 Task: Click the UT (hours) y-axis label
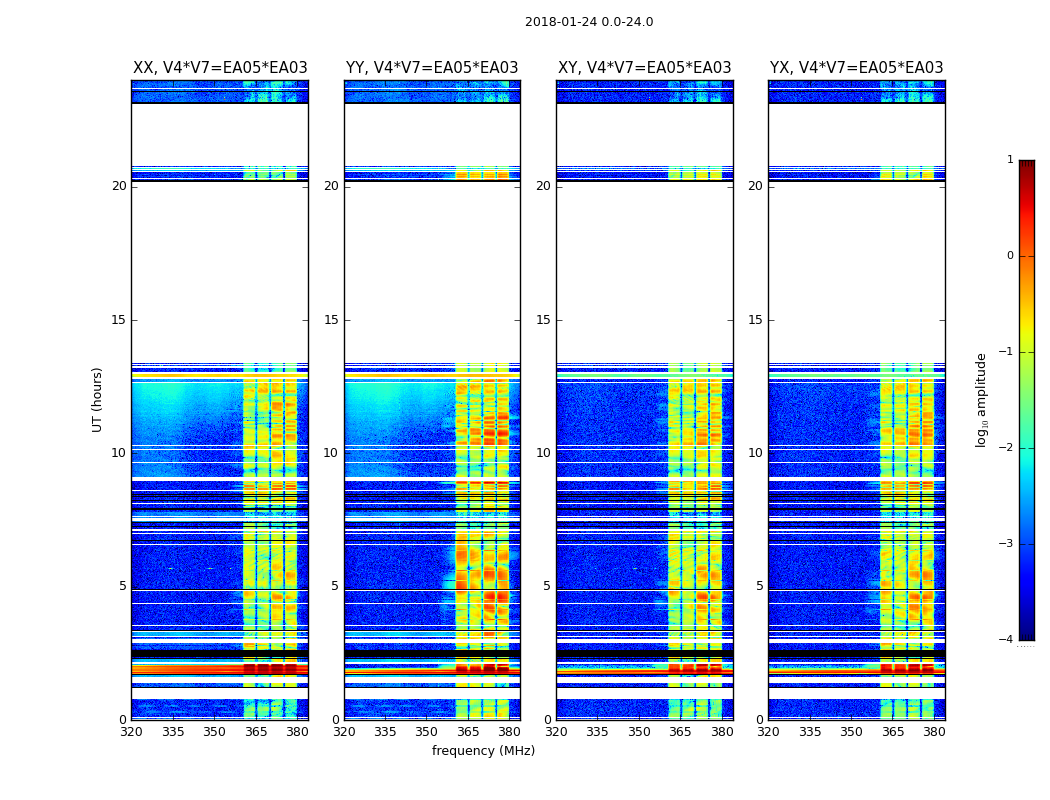point(98,399)
